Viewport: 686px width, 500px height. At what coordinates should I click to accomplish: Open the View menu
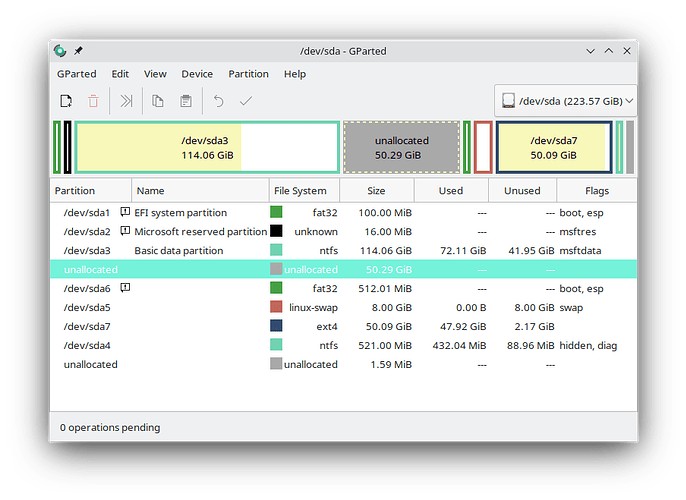coord(155,74)
